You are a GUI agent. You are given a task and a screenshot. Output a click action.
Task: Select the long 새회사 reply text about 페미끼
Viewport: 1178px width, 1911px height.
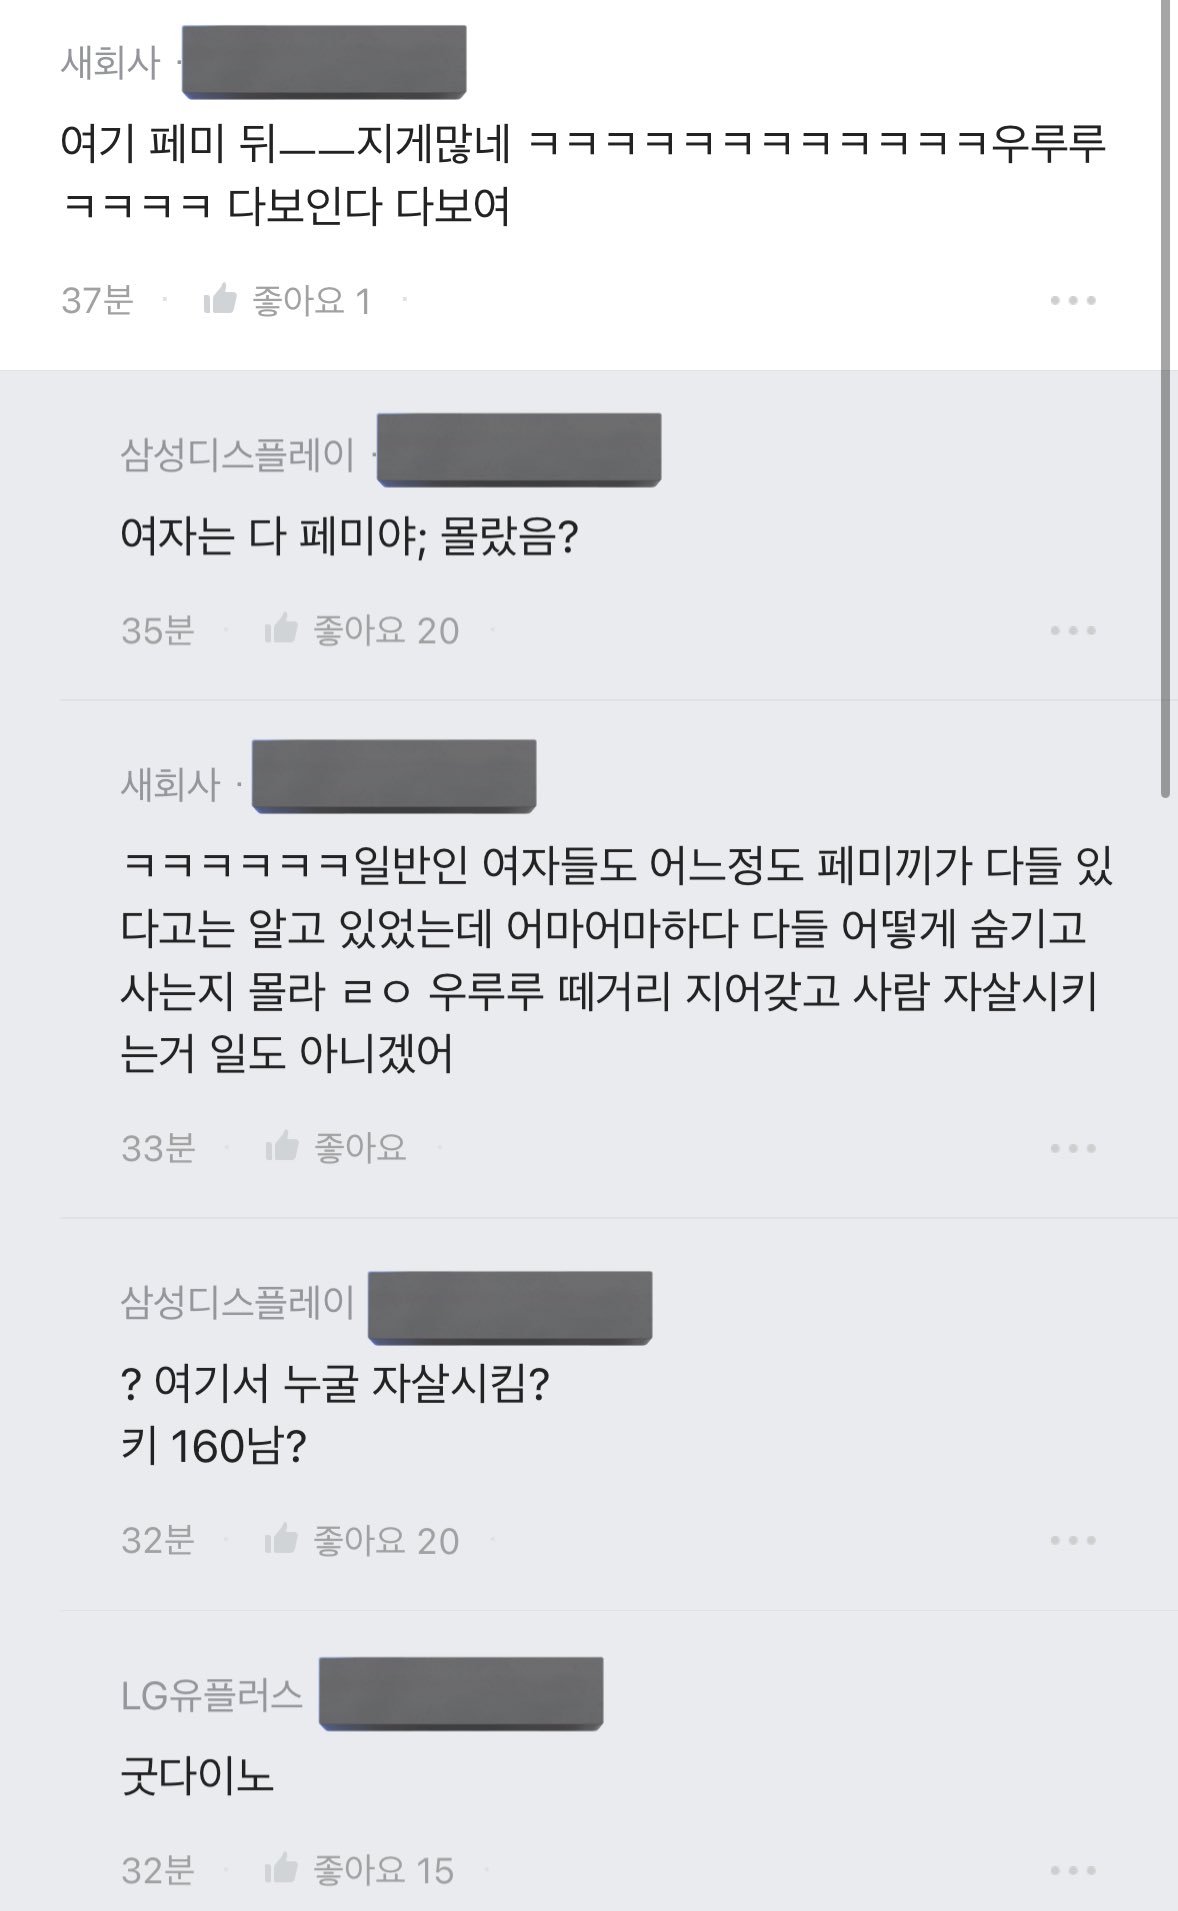616,960
